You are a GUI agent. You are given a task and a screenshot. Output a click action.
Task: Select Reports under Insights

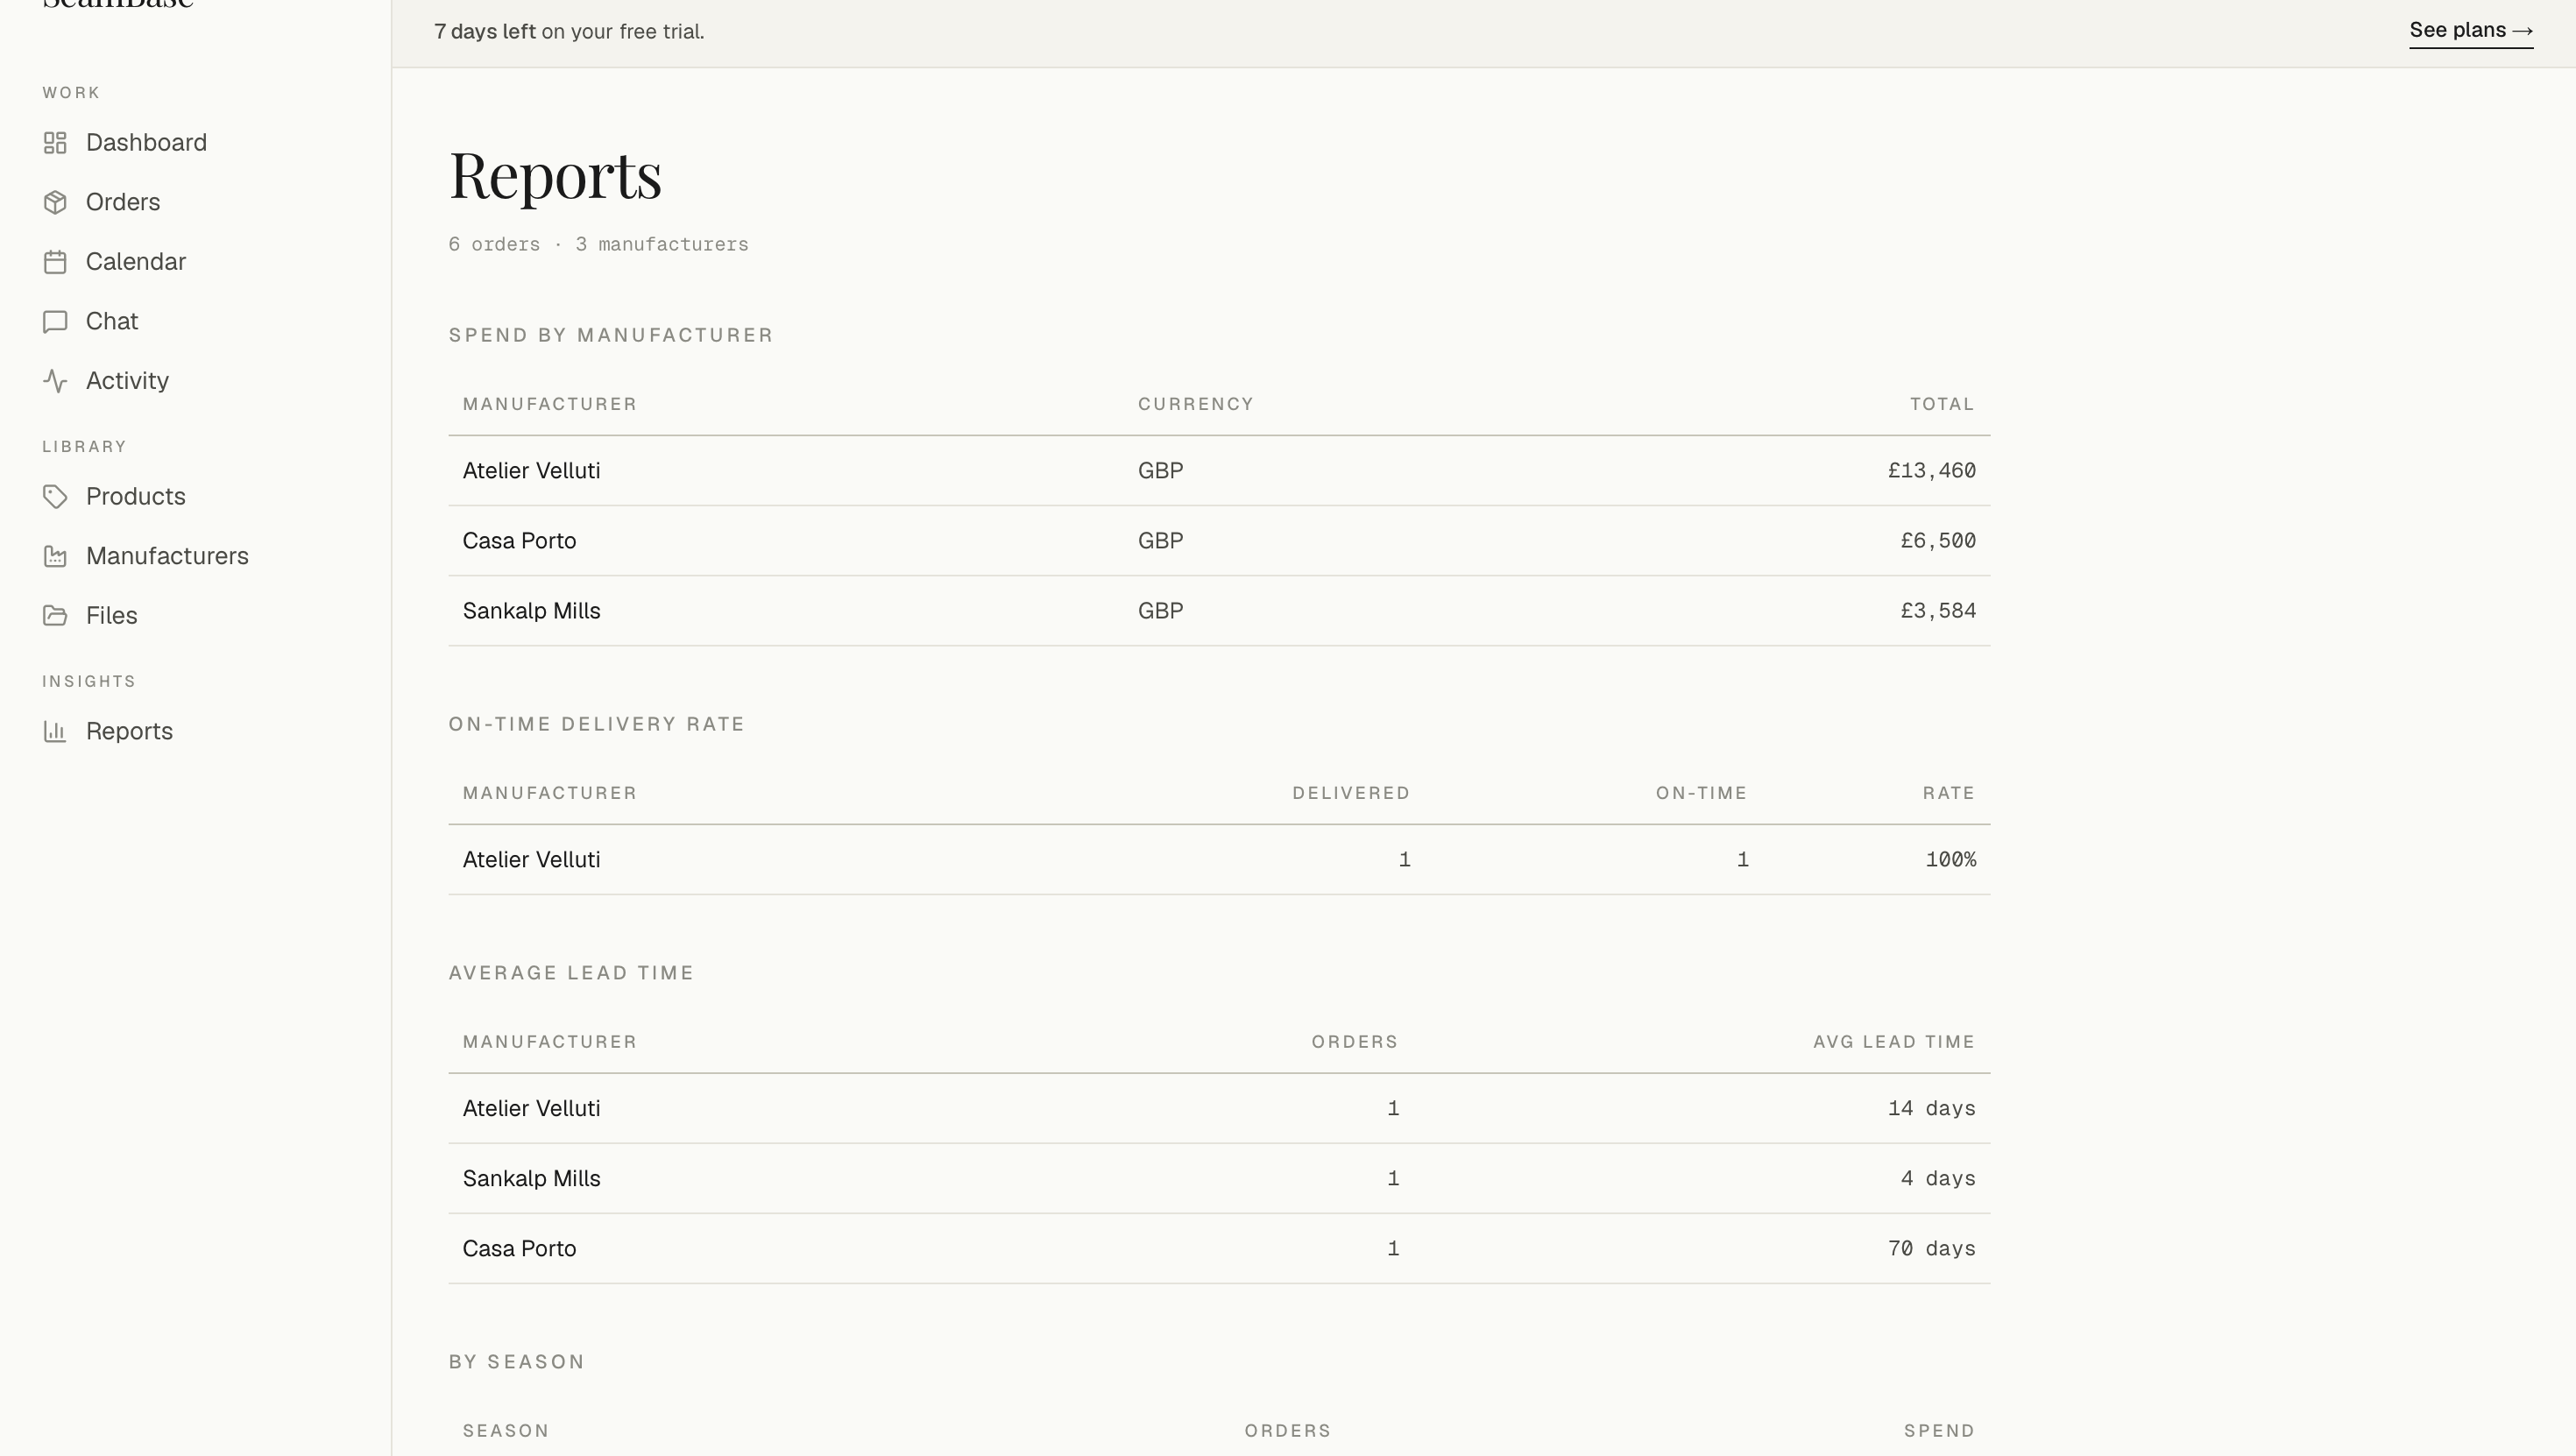129,732
